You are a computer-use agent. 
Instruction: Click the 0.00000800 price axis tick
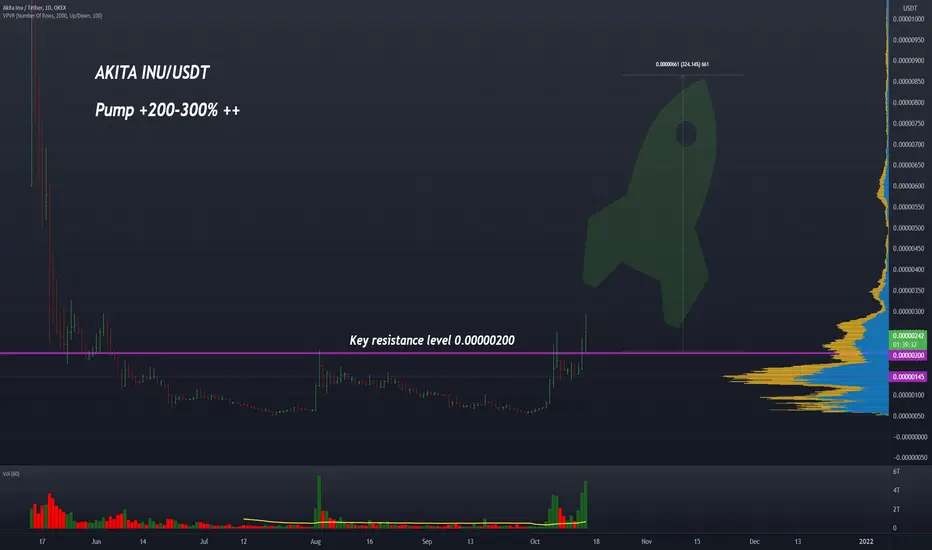tap(909, 102)
